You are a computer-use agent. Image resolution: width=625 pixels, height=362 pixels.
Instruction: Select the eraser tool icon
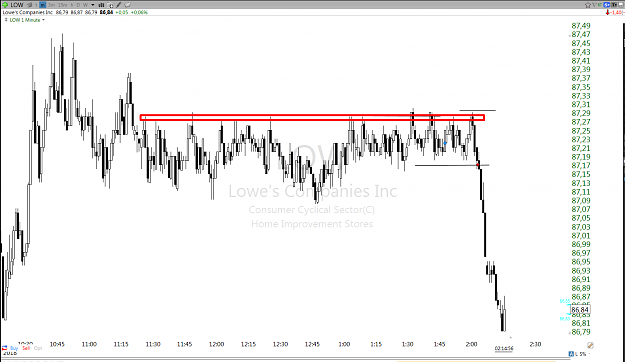coord(128,5)
